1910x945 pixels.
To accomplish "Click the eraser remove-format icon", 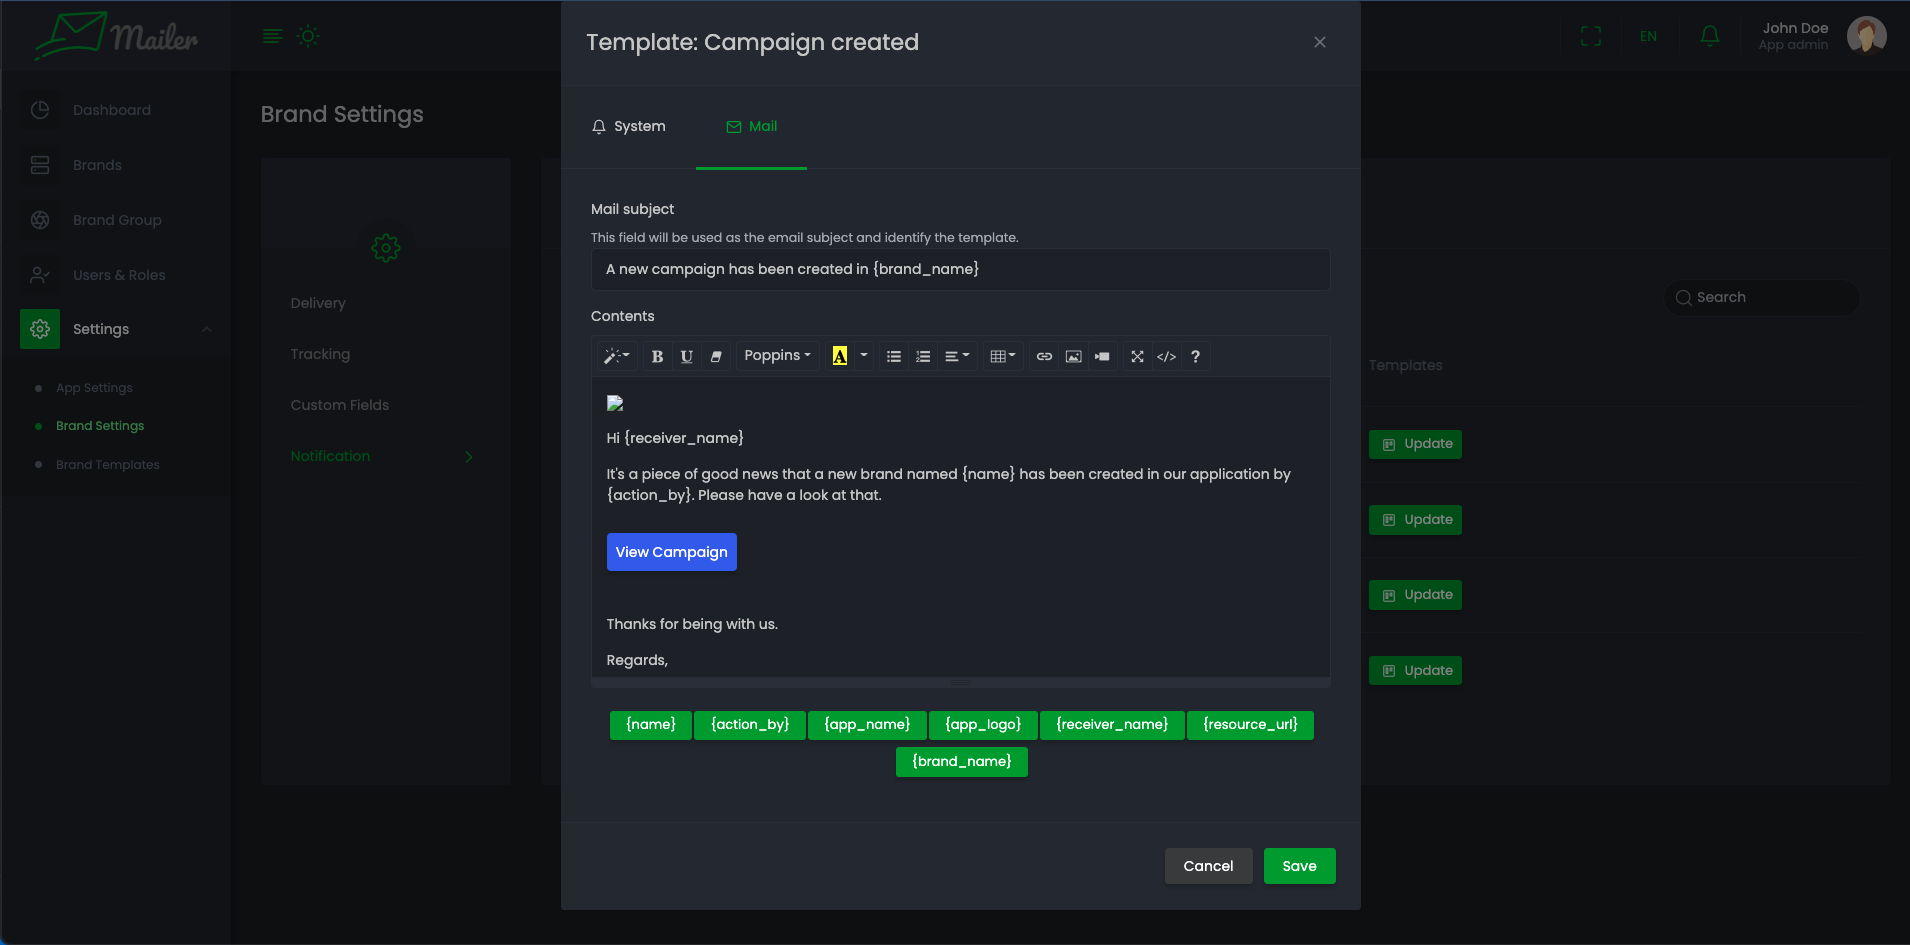I will tap(716, 356).
